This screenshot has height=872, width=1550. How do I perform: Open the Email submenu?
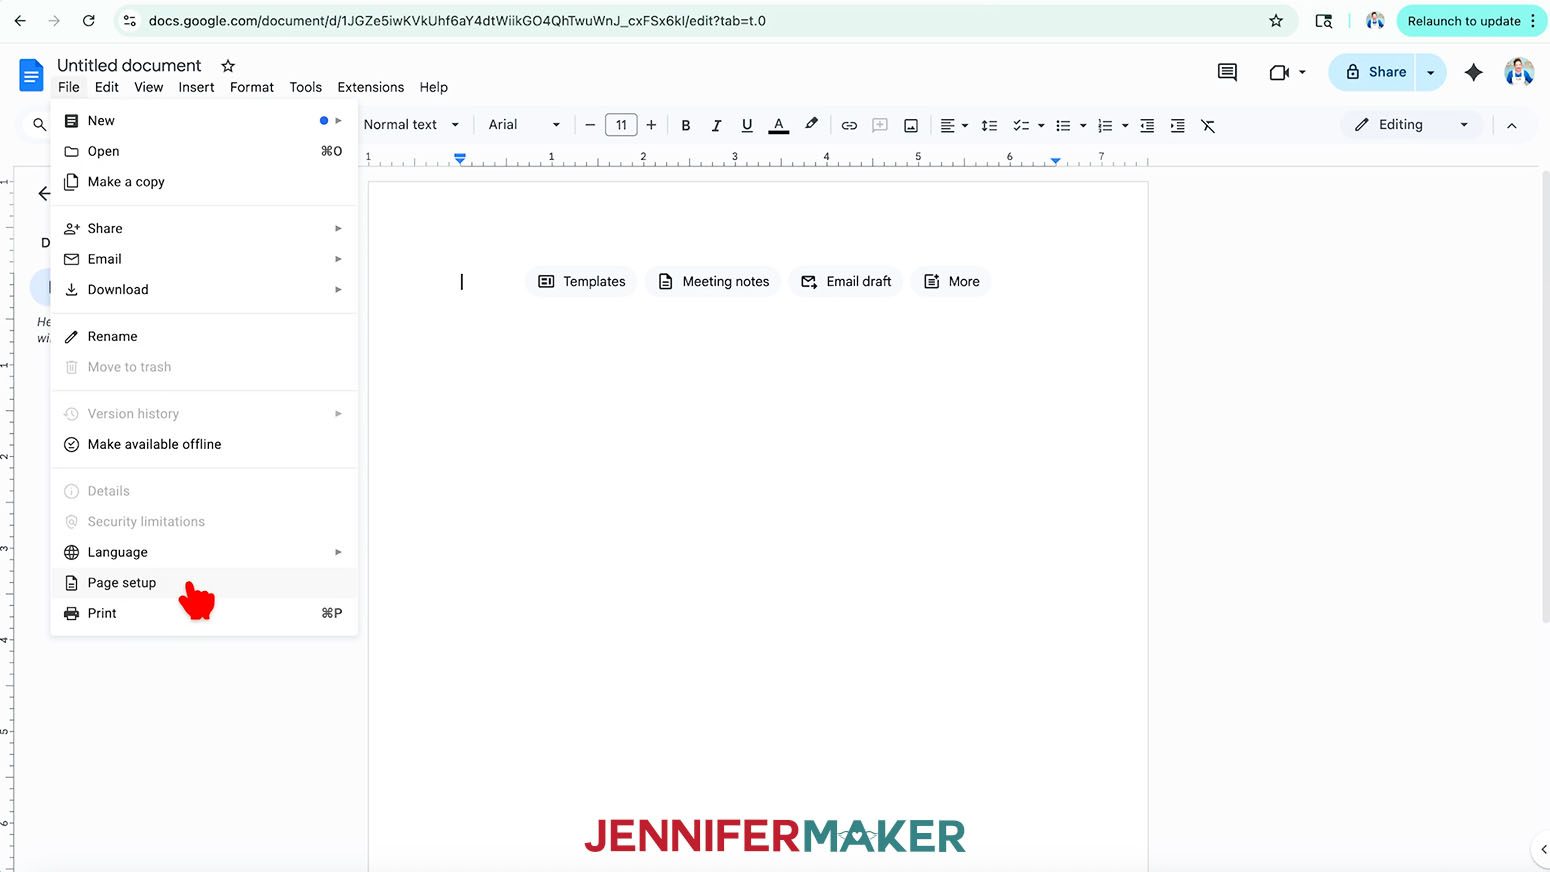pos(204,259)
